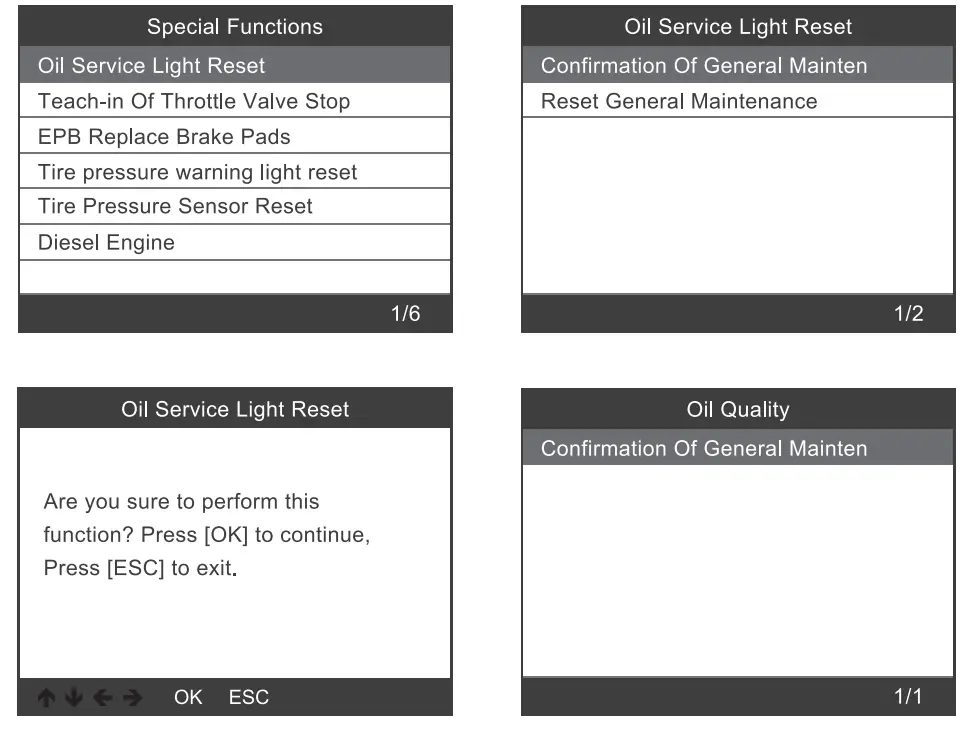972x729 pixels.
Task: Click the Special Functions title bar
Action: 235,27
